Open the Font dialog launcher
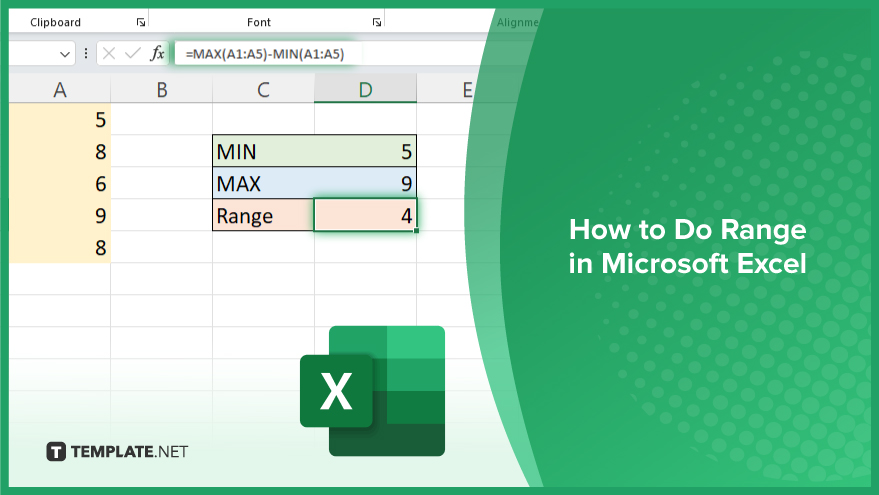The image size is (879, 495). click(377, 22)
